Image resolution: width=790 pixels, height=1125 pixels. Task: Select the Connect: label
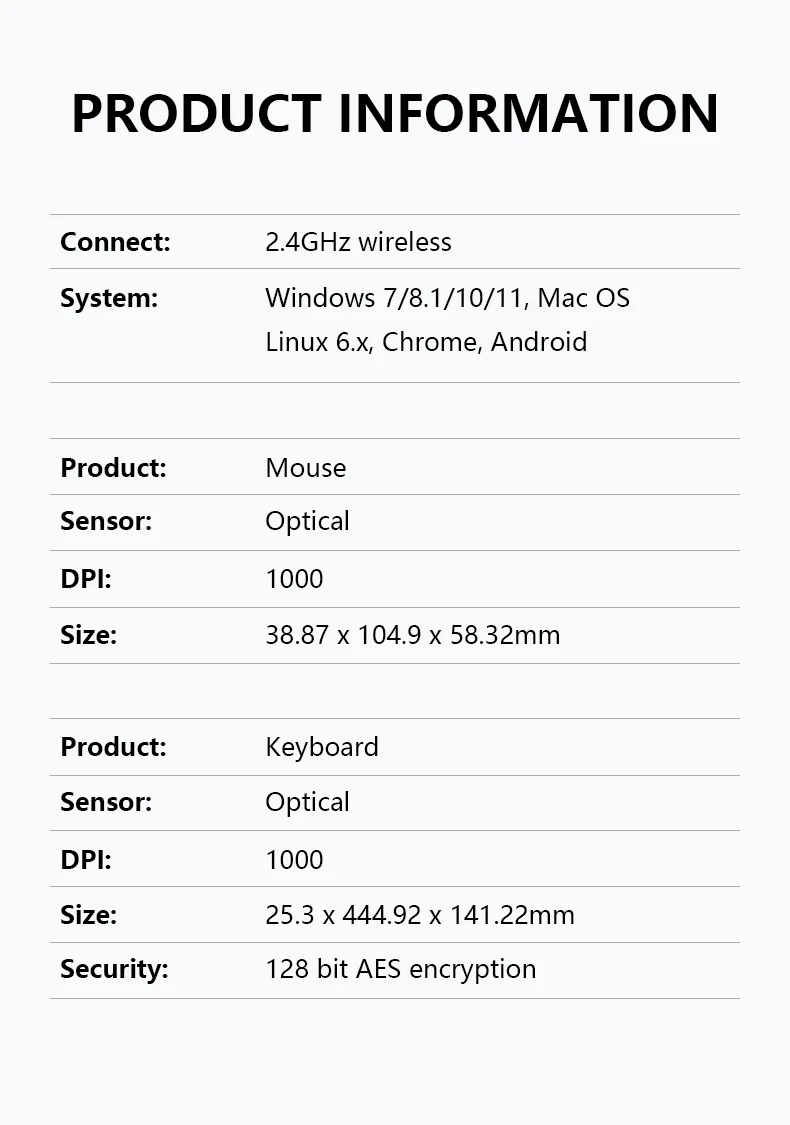point(116,242)
